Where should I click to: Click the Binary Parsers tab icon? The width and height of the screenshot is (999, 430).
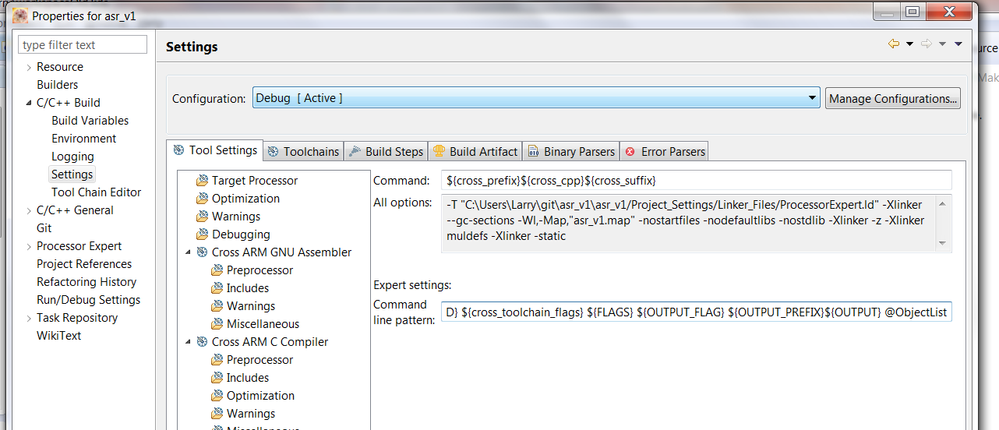[x=533, y=152]
